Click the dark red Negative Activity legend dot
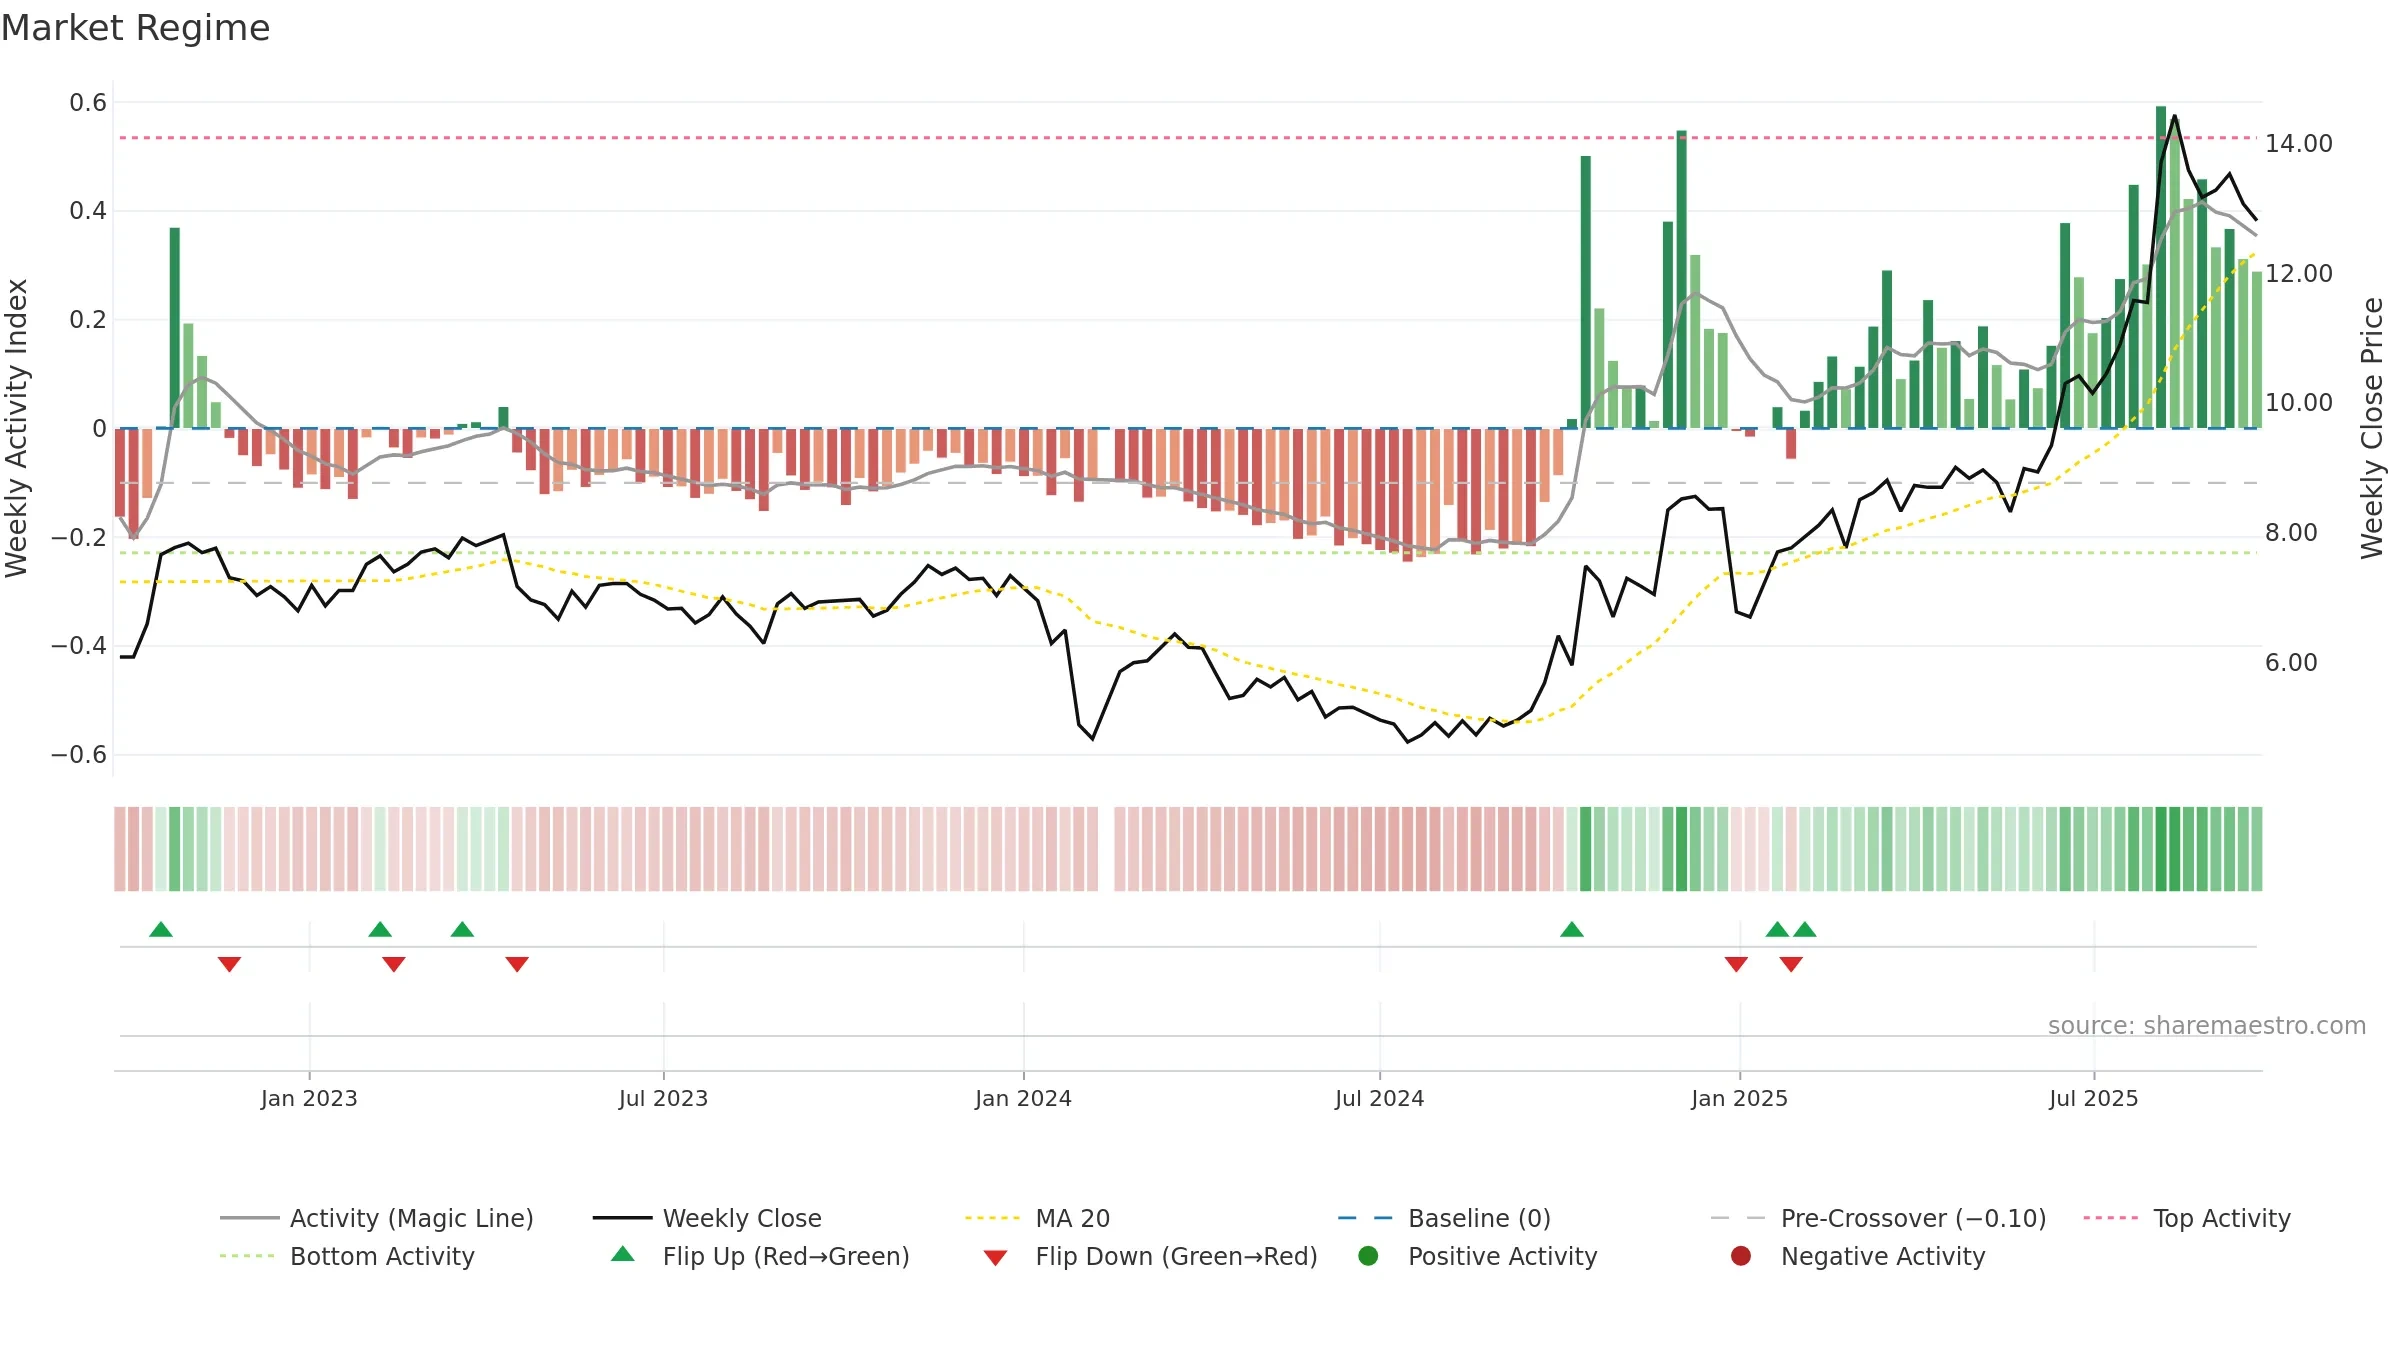This screenshot has width=2400, height=1350. 1741,1255
